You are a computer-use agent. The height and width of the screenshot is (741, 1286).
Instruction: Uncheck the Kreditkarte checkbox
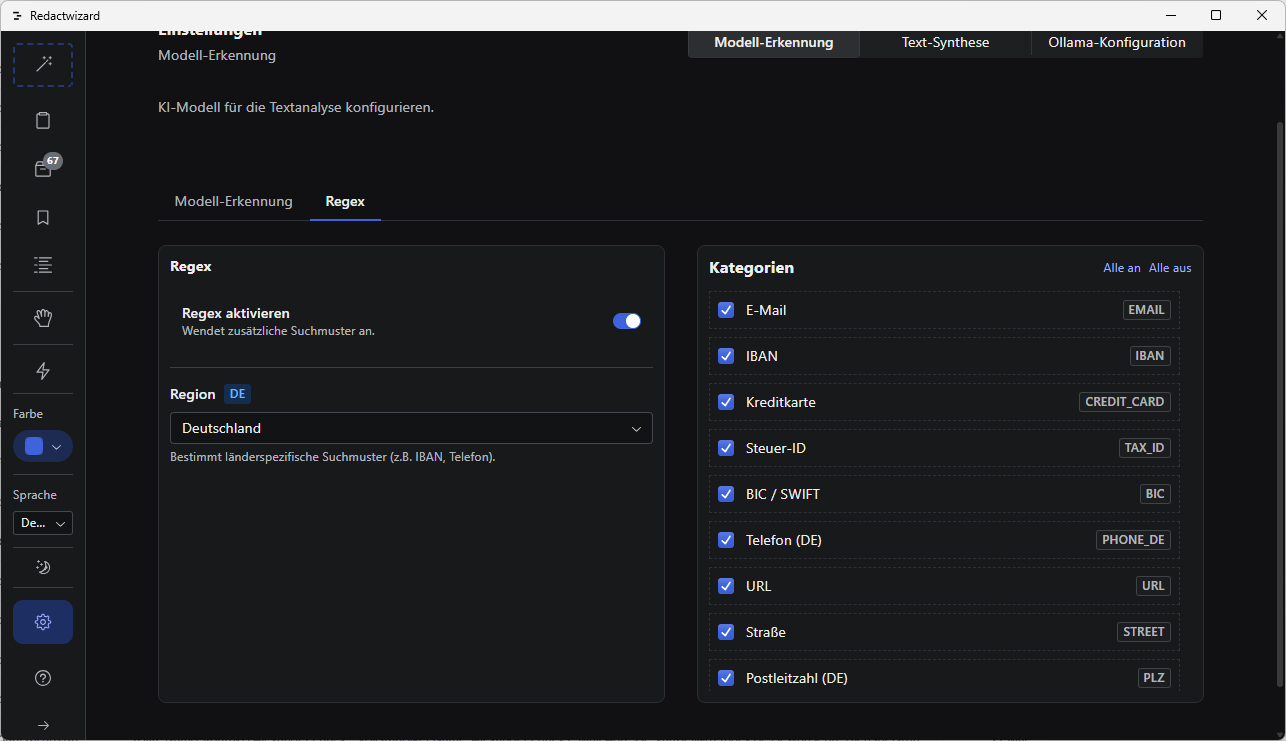(726, 402)
